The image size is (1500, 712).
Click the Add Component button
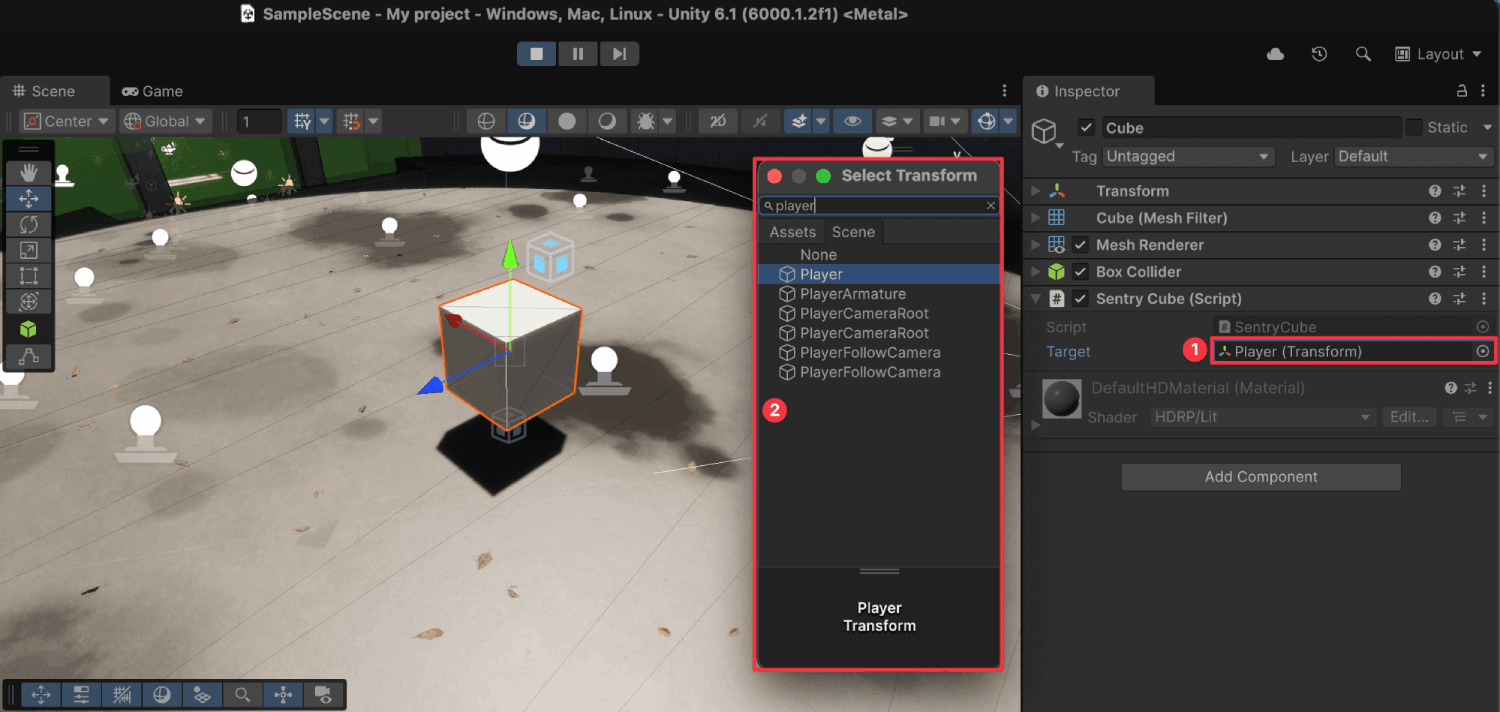click(1260, 476)
